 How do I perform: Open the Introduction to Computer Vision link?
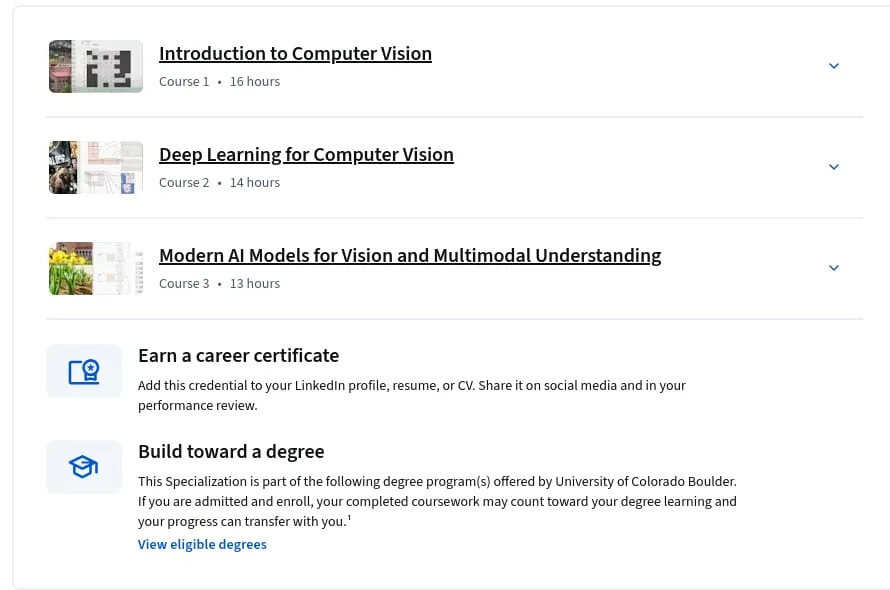295,53
